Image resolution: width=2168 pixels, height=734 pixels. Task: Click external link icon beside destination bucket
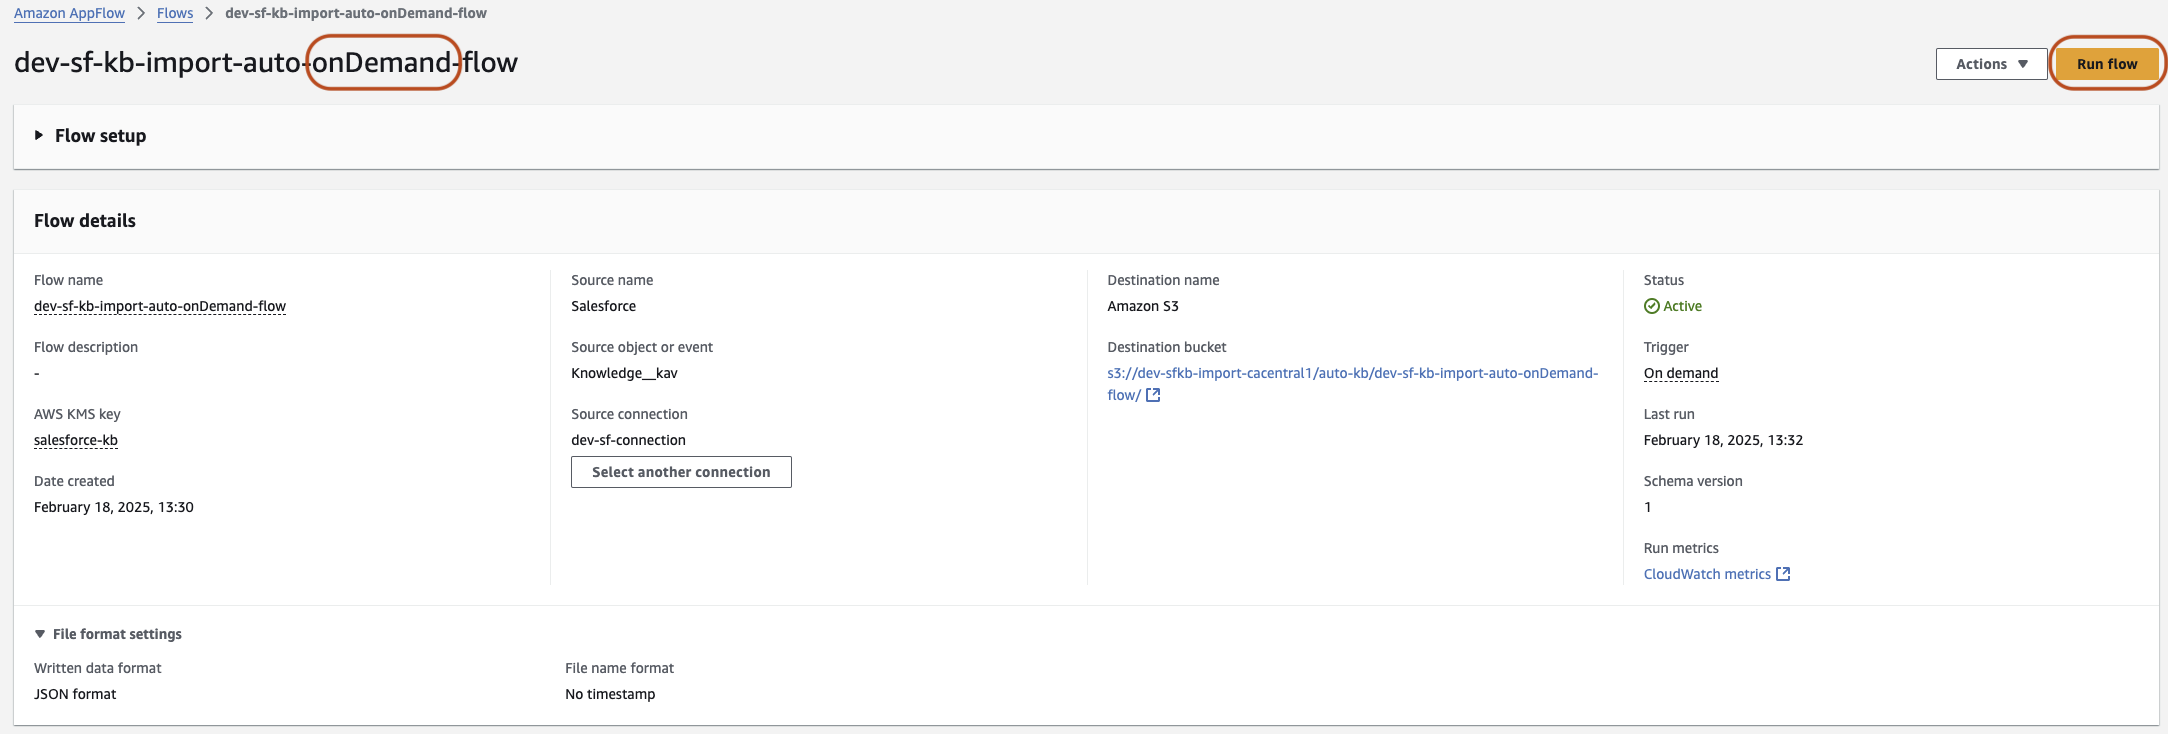[x=1153, y=395]
